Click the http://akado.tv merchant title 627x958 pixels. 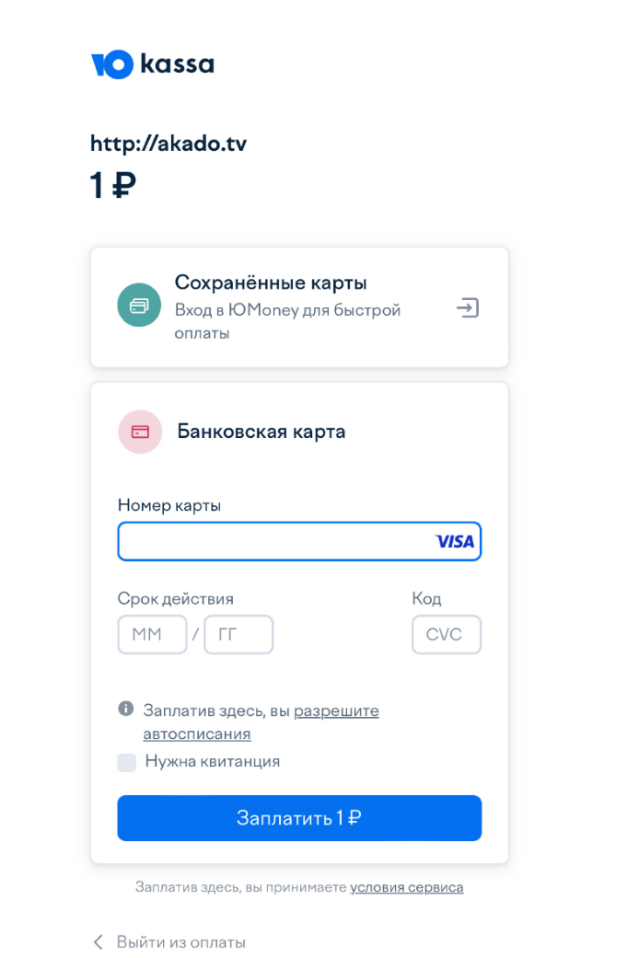[x=169, y=144]
